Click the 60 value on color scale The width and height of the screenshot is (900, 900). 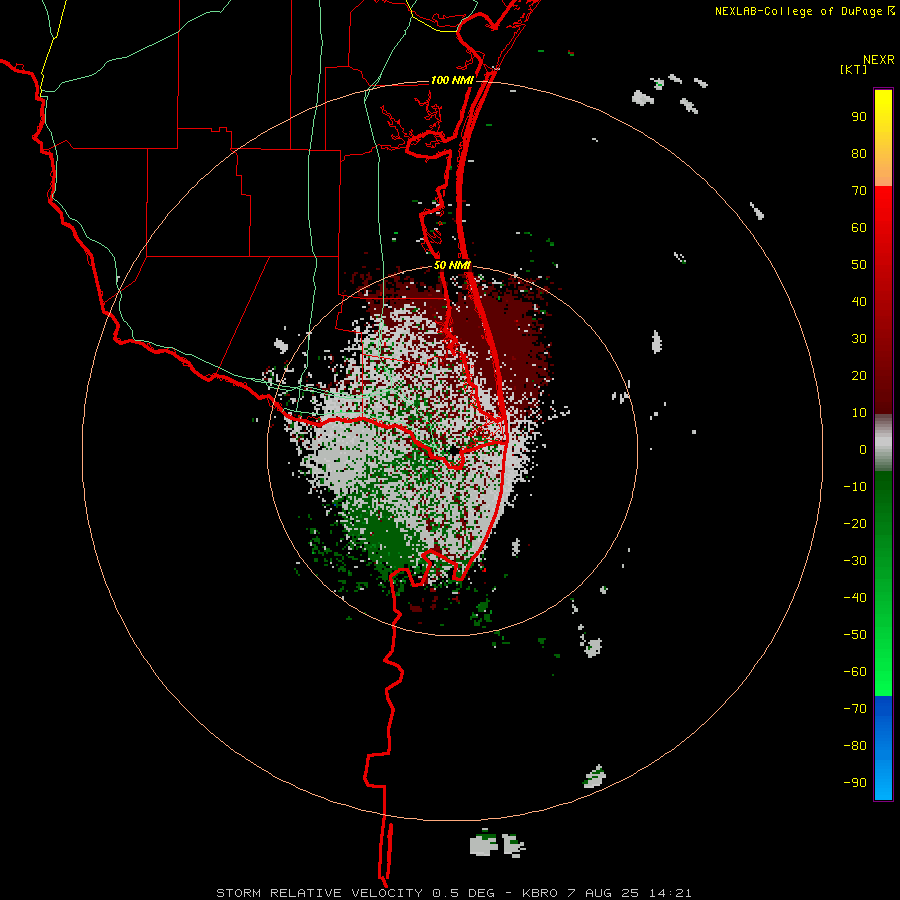[x=859, y=228]
